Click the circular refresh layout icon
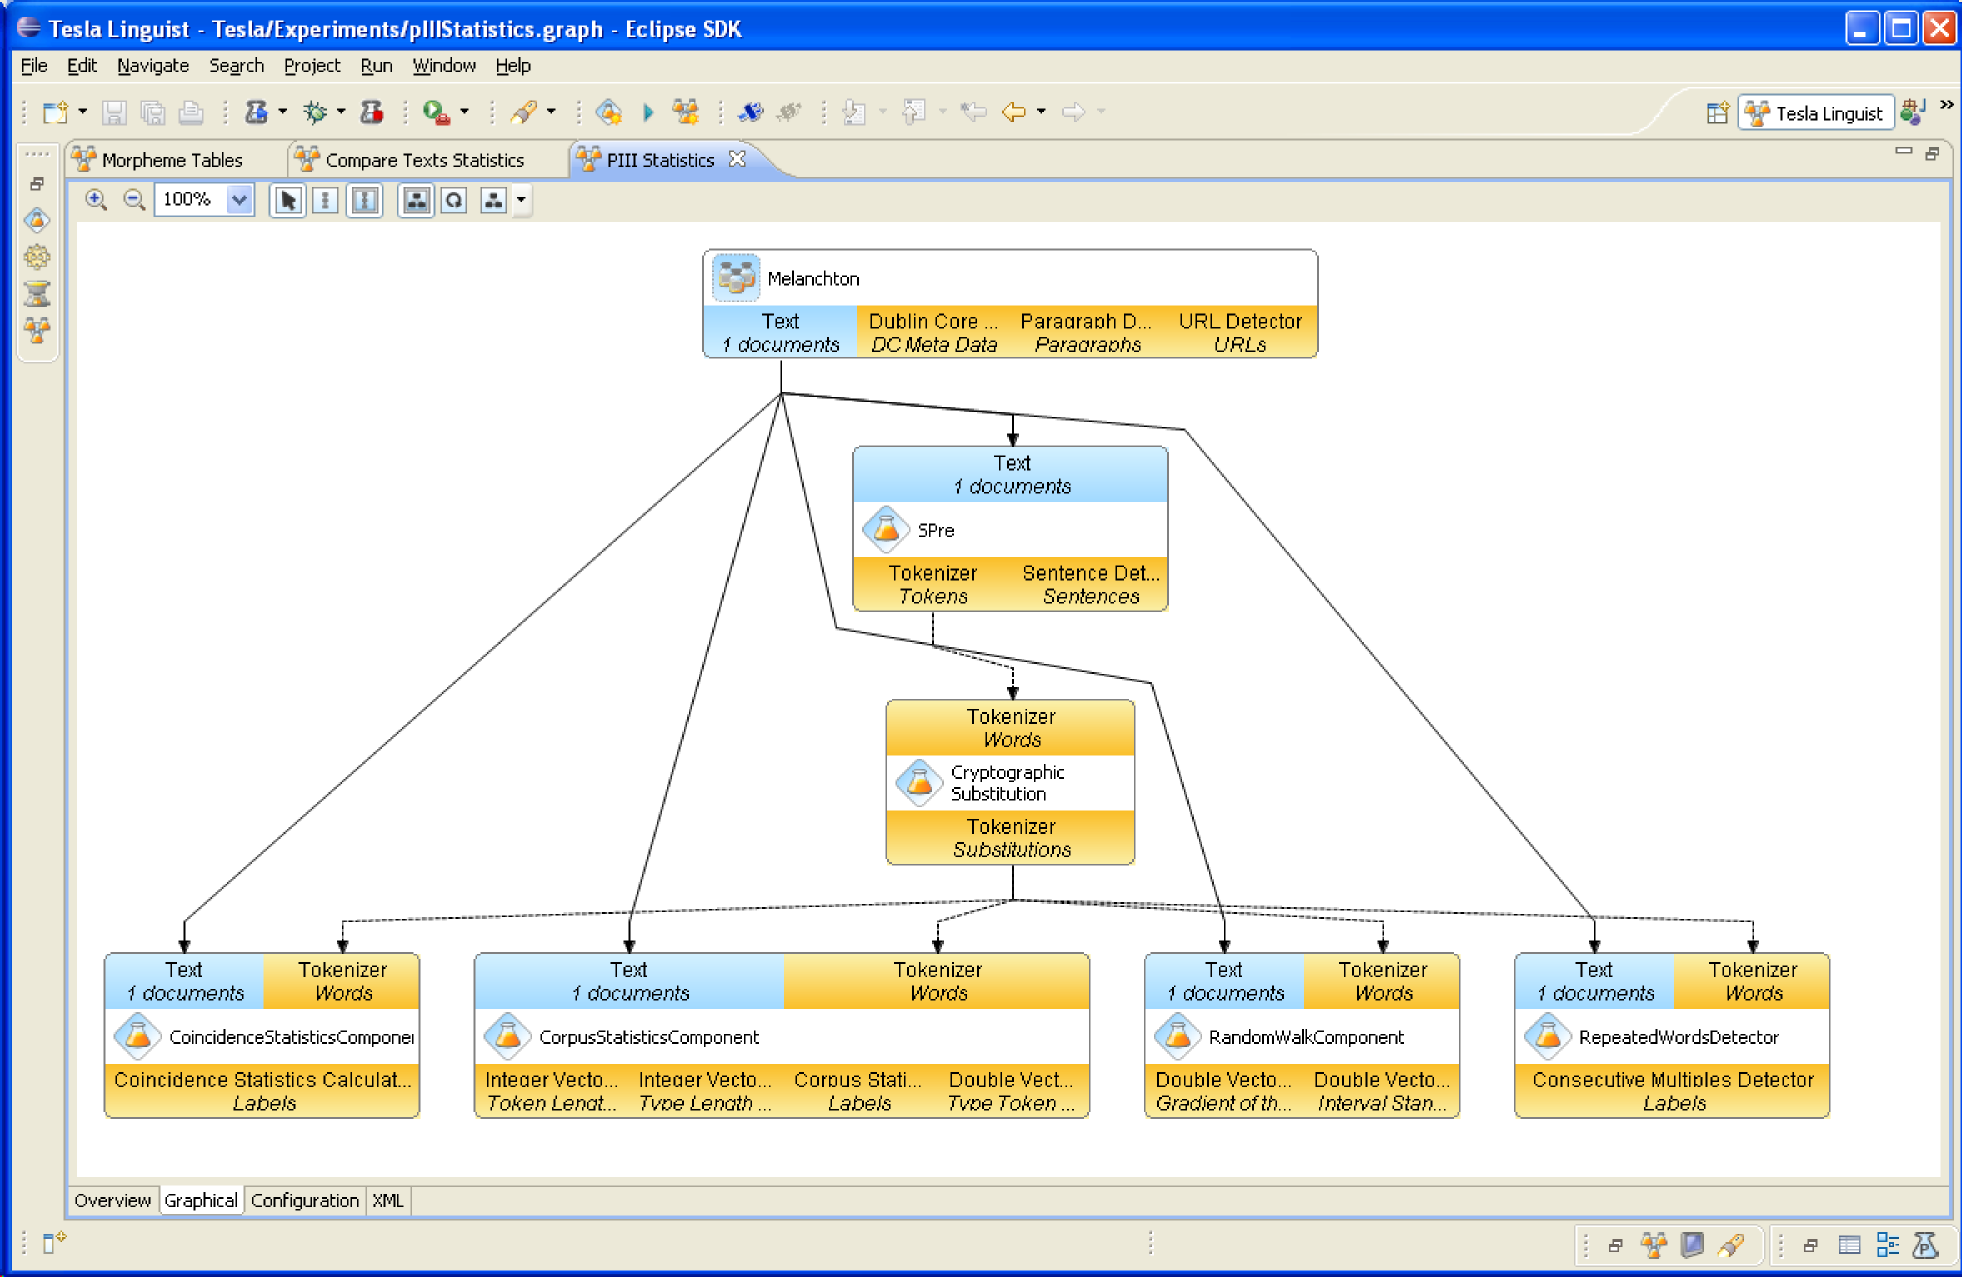This screenshot has width=1962, height=1277. click(x=454, y=200)
